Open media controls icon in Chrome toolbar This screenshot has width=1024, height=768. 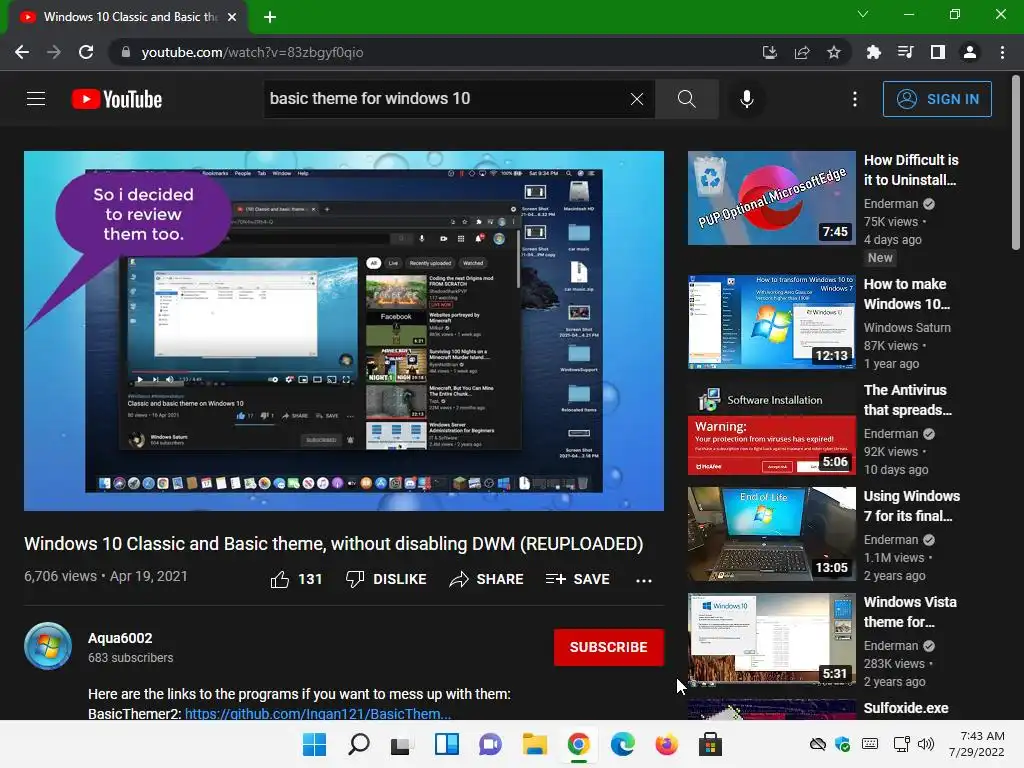[x=906, y=52]
